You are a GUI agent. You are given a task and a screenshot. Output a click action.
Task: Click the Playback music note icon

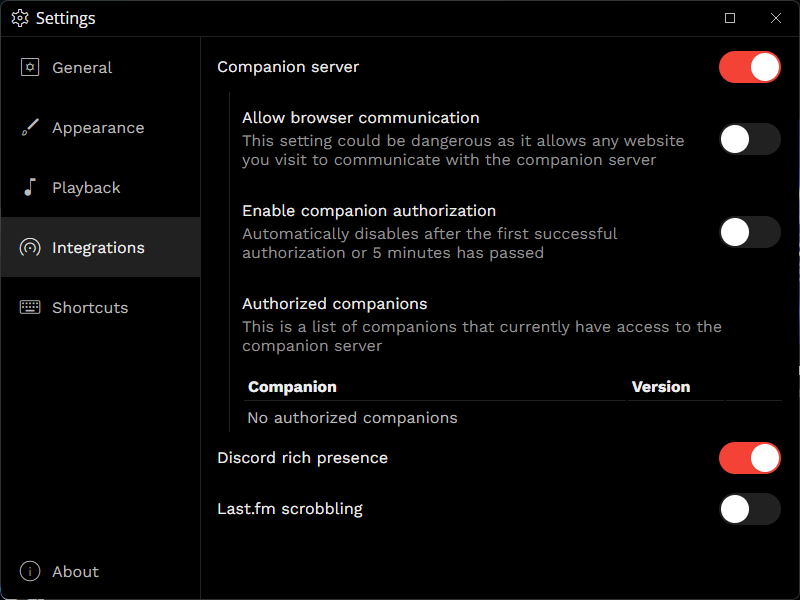click(30, 188)
